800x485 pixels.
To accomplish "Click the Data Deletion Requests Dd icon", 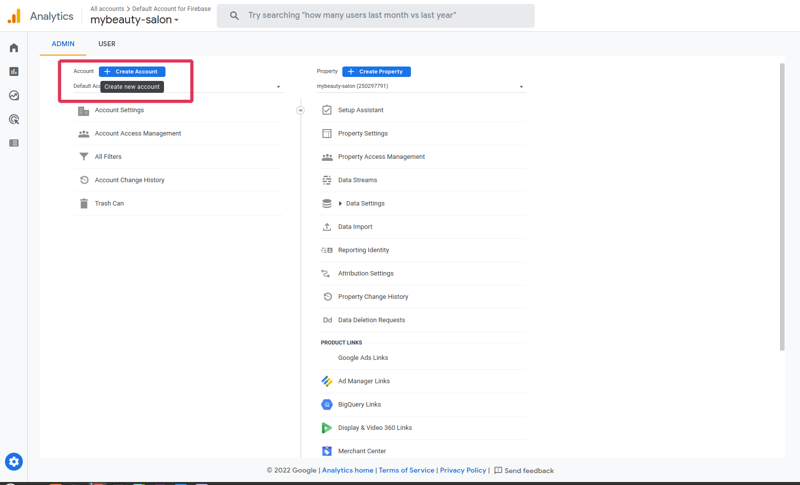I will [328, 320].
